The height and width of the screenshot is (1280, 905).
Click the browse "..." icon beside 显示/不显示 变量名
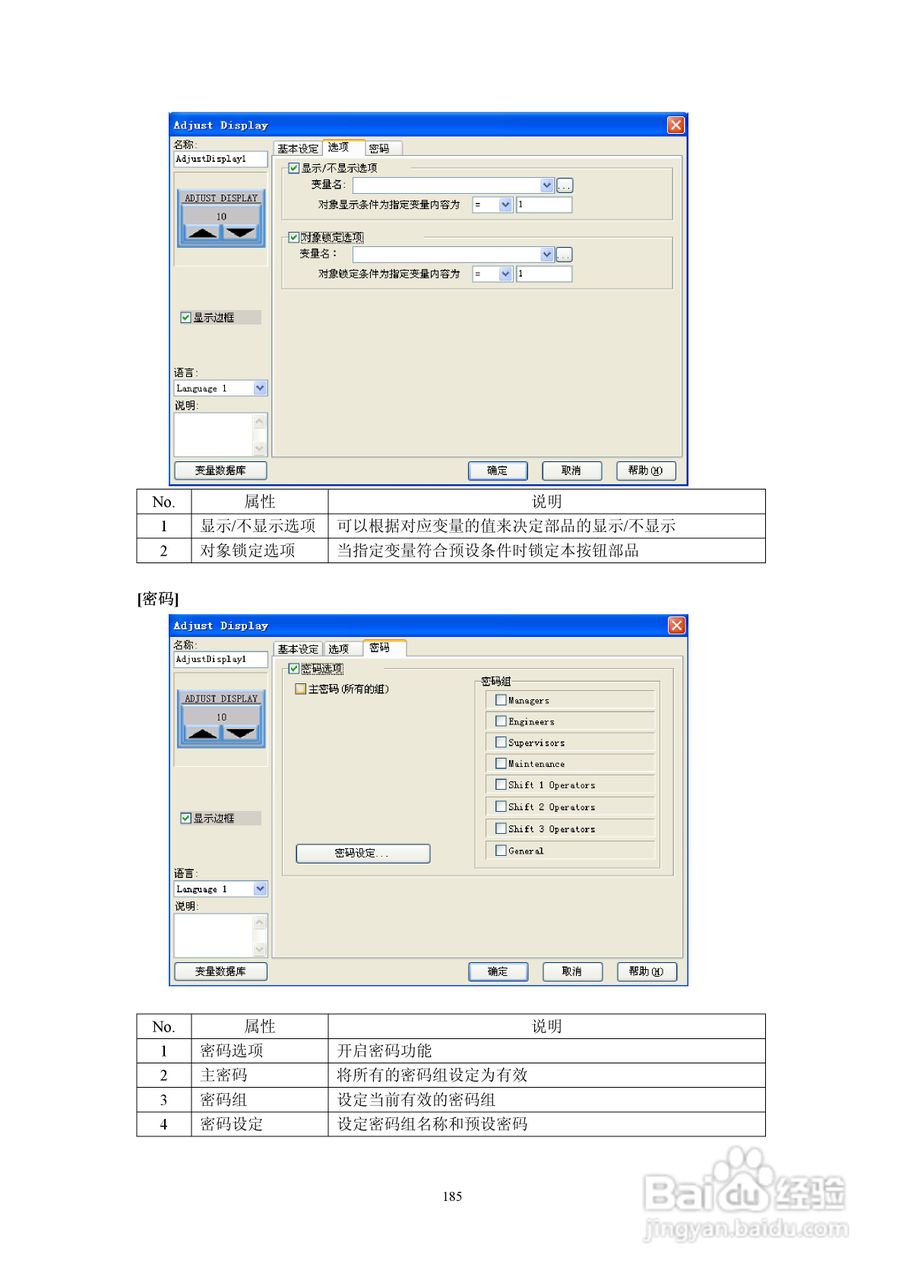tap(564, 184)
